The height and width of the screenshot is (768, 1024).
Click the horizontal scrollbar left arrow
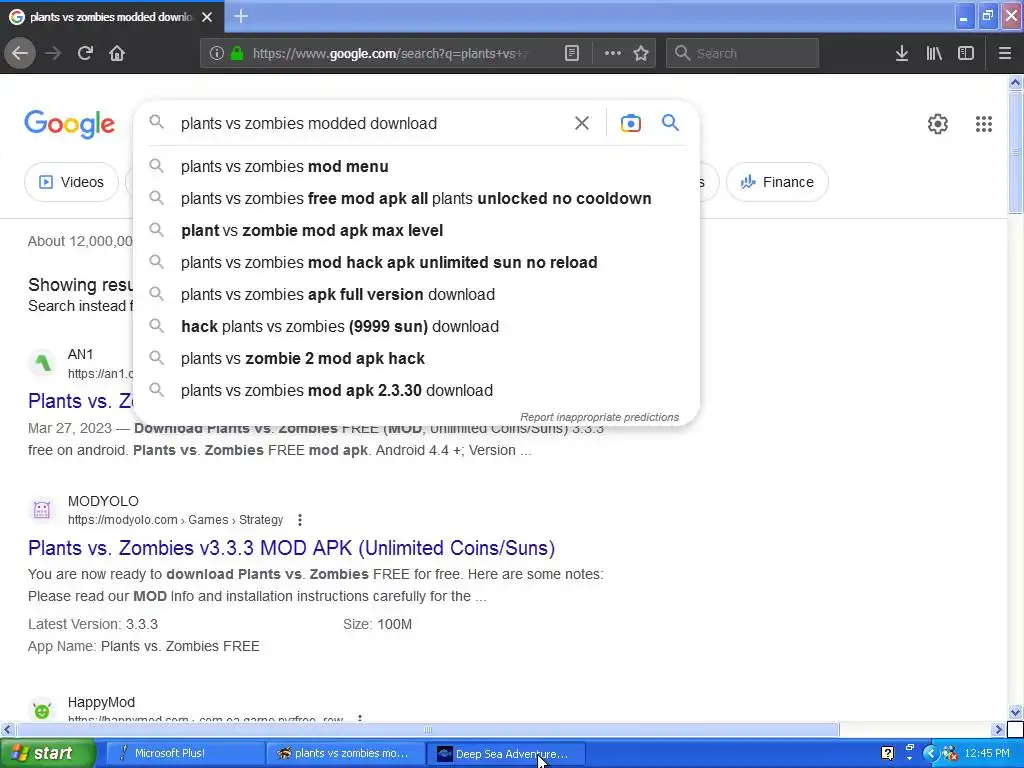(x=7, y=729)
